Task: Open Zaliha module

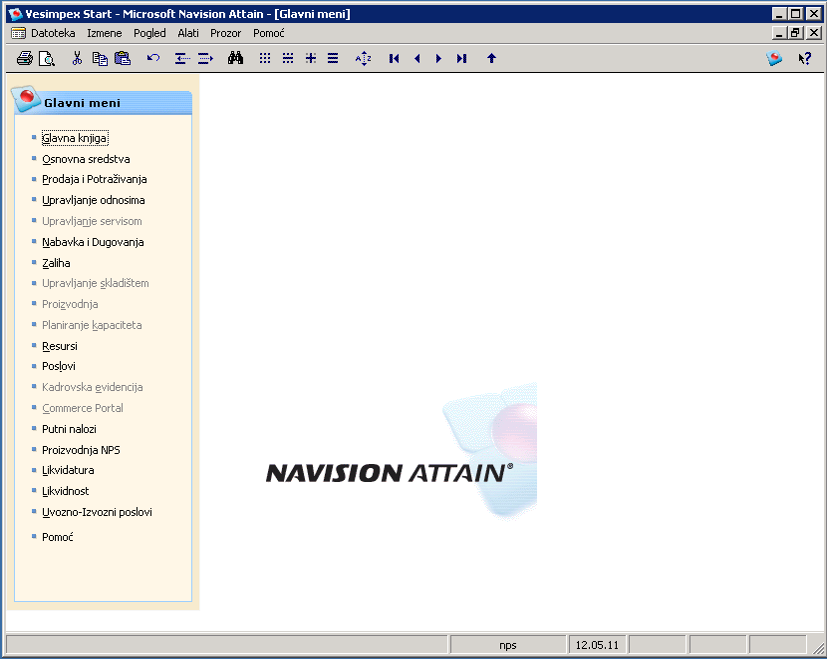Action: (56, 263)
